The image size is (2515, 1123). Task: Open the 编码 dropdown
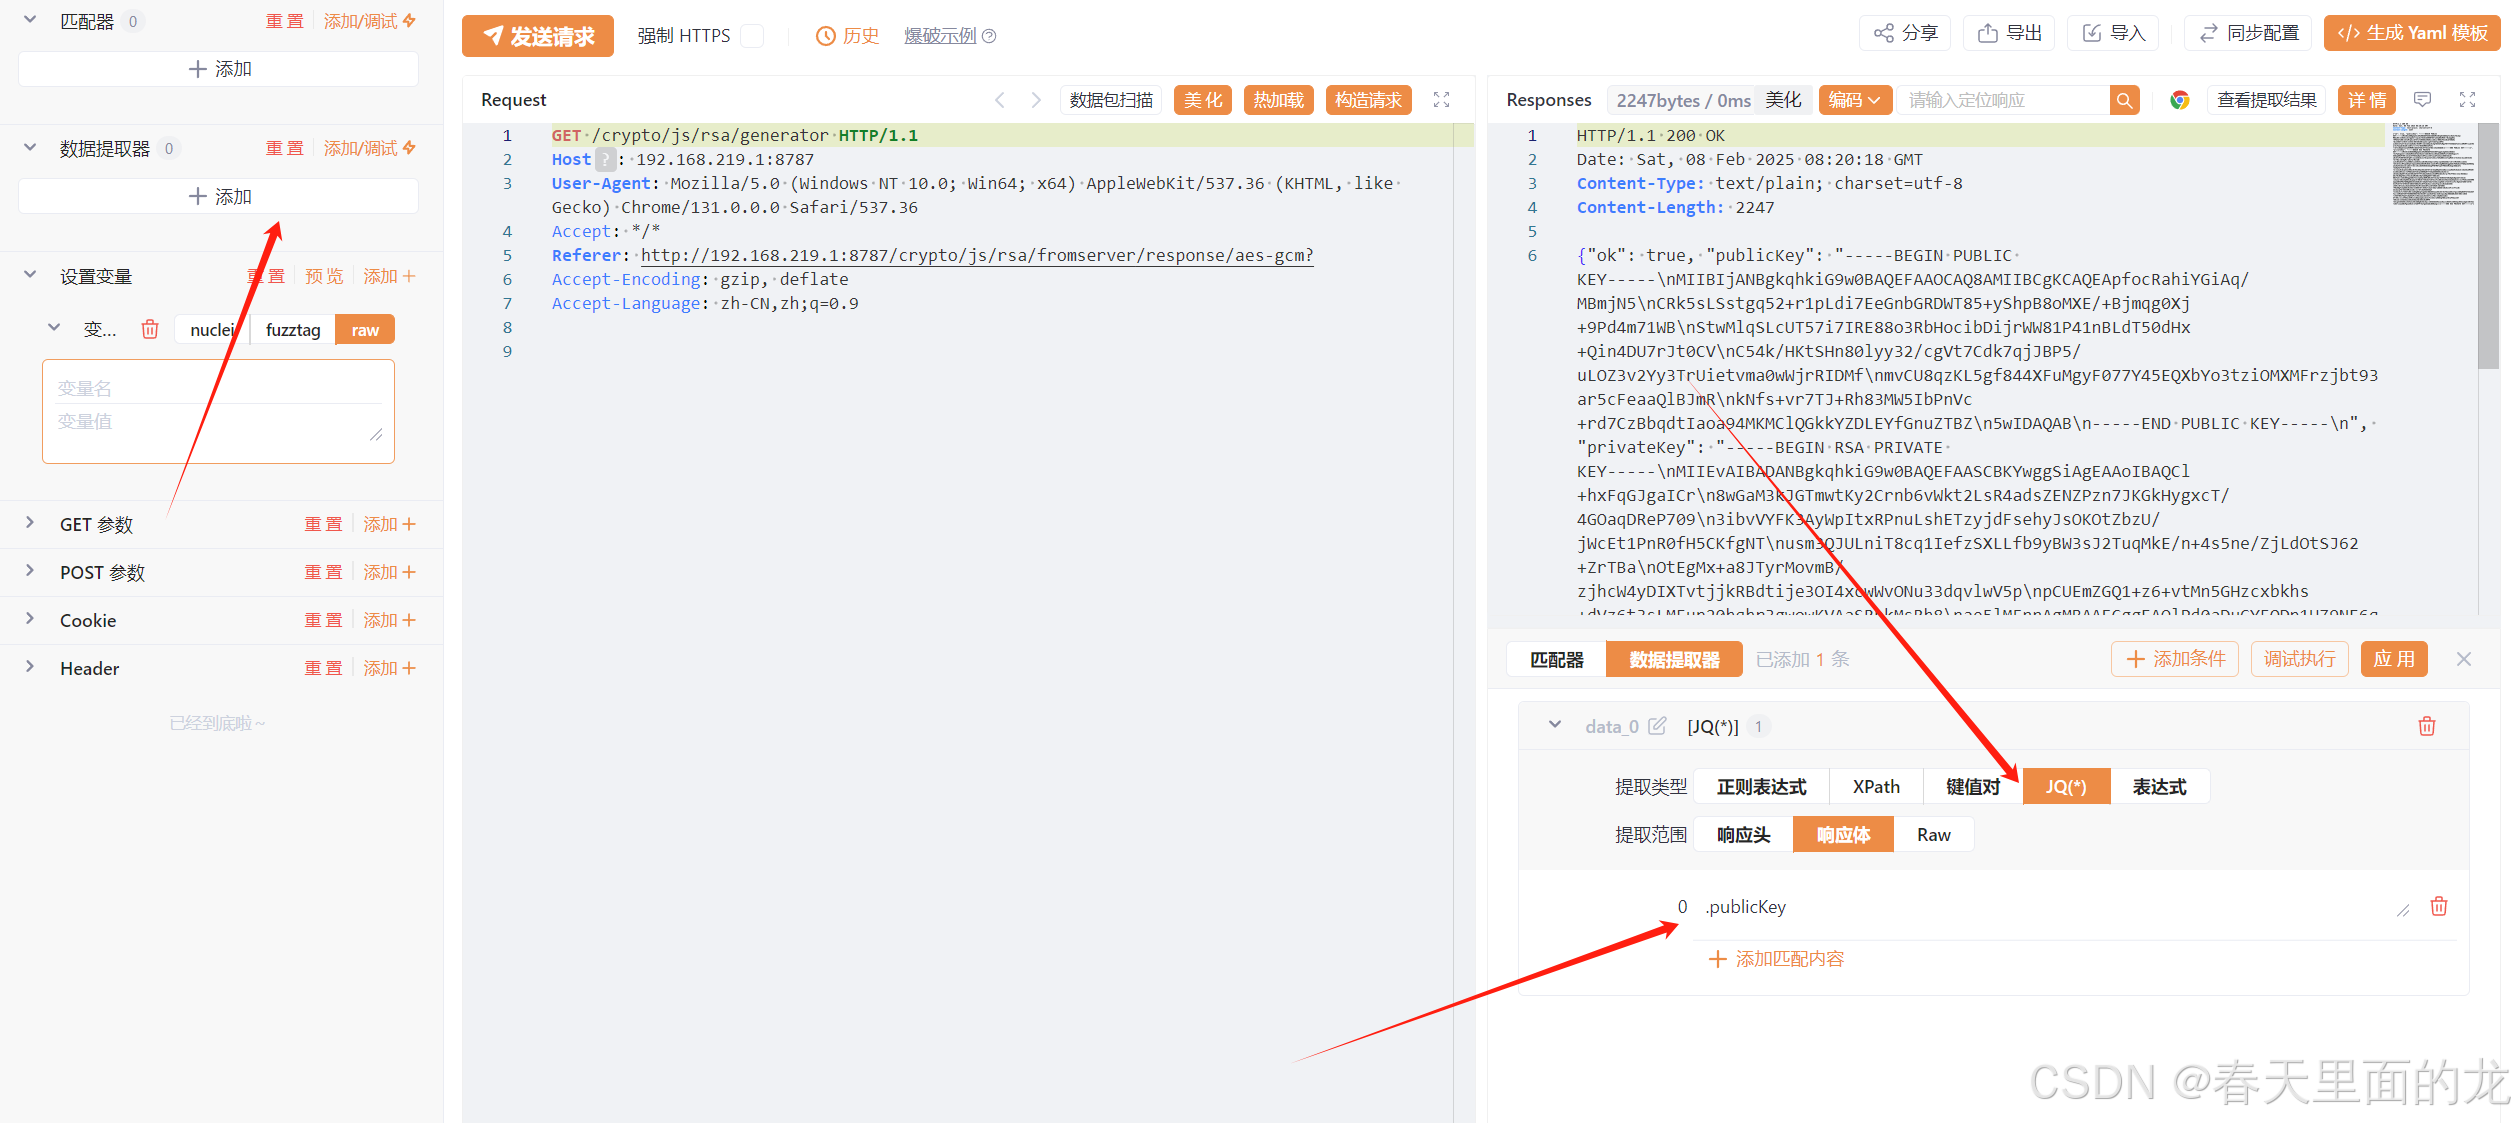point(1854,100)
